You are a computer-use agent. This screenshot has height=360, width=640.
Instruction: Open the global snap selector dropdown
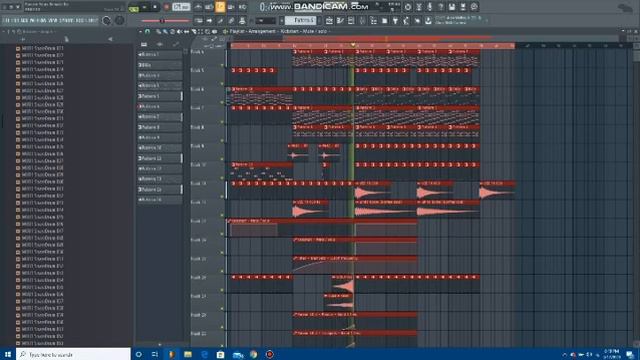pos(266,20)
